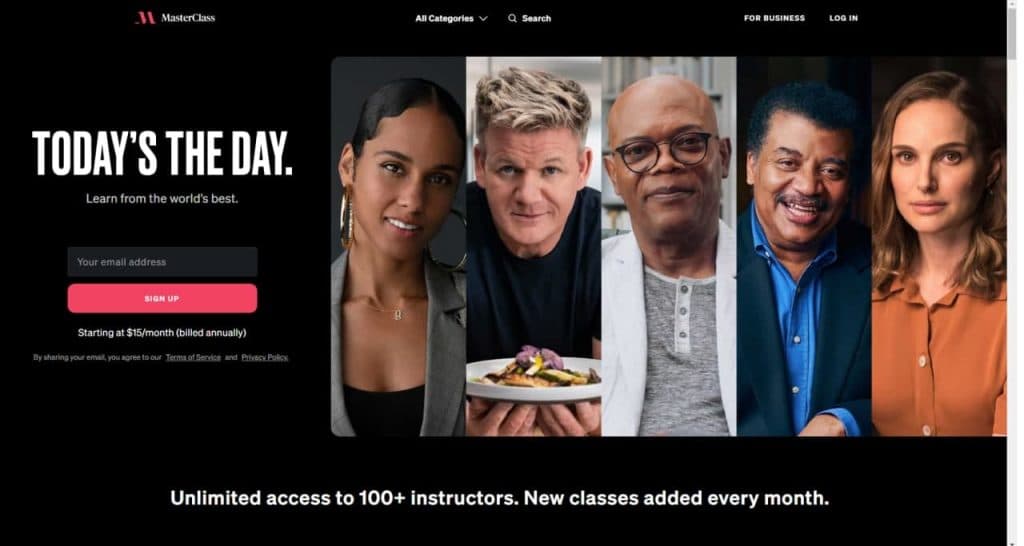Viewport: 1024px width, 546px height.
Task: Focus the Your email address field
Action: tap(163, 262)
